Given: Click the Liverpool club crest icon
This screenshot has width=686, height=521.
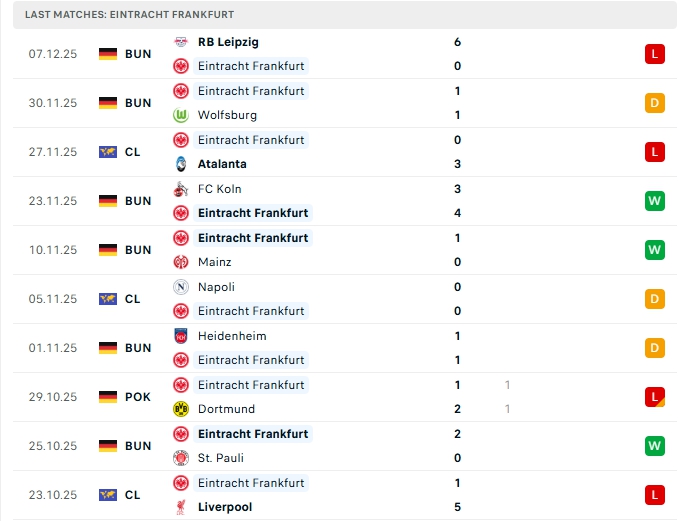Looking at the screenshot, I should tap(181, 507).
